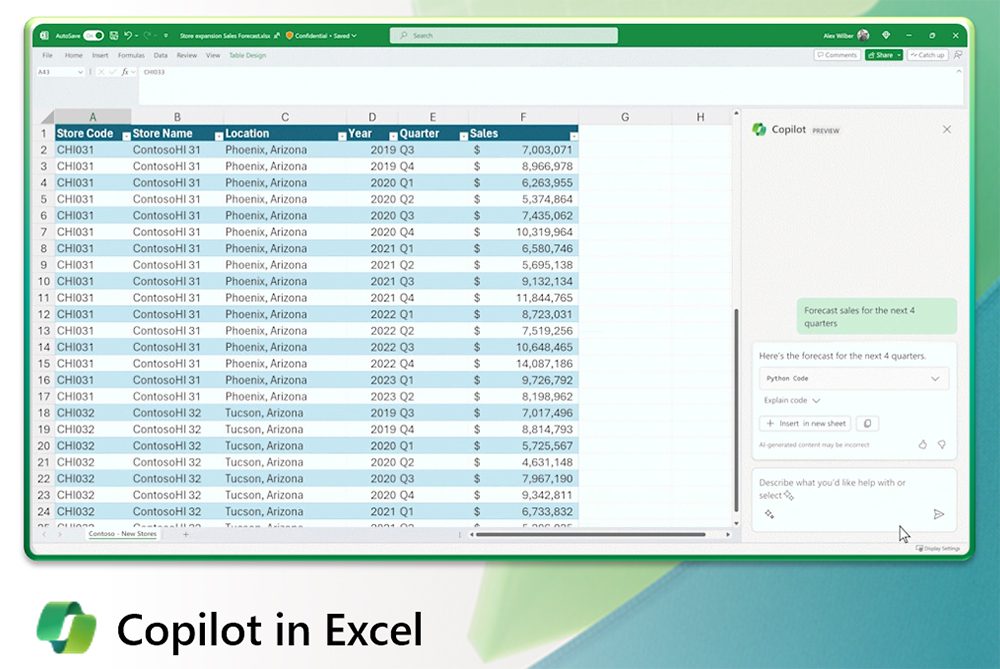1000x669 pixels.
Task: Click the Excel app icon in title bar
Action: pos(44,36)
